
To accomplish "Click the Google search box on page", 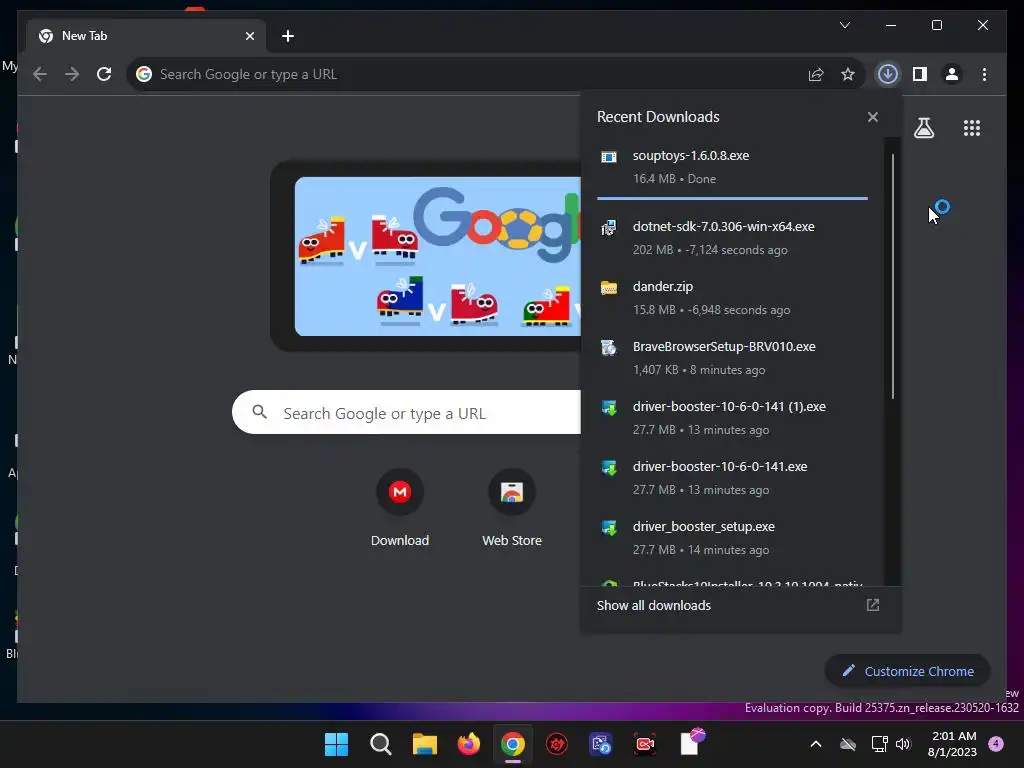I will point(406,413).
